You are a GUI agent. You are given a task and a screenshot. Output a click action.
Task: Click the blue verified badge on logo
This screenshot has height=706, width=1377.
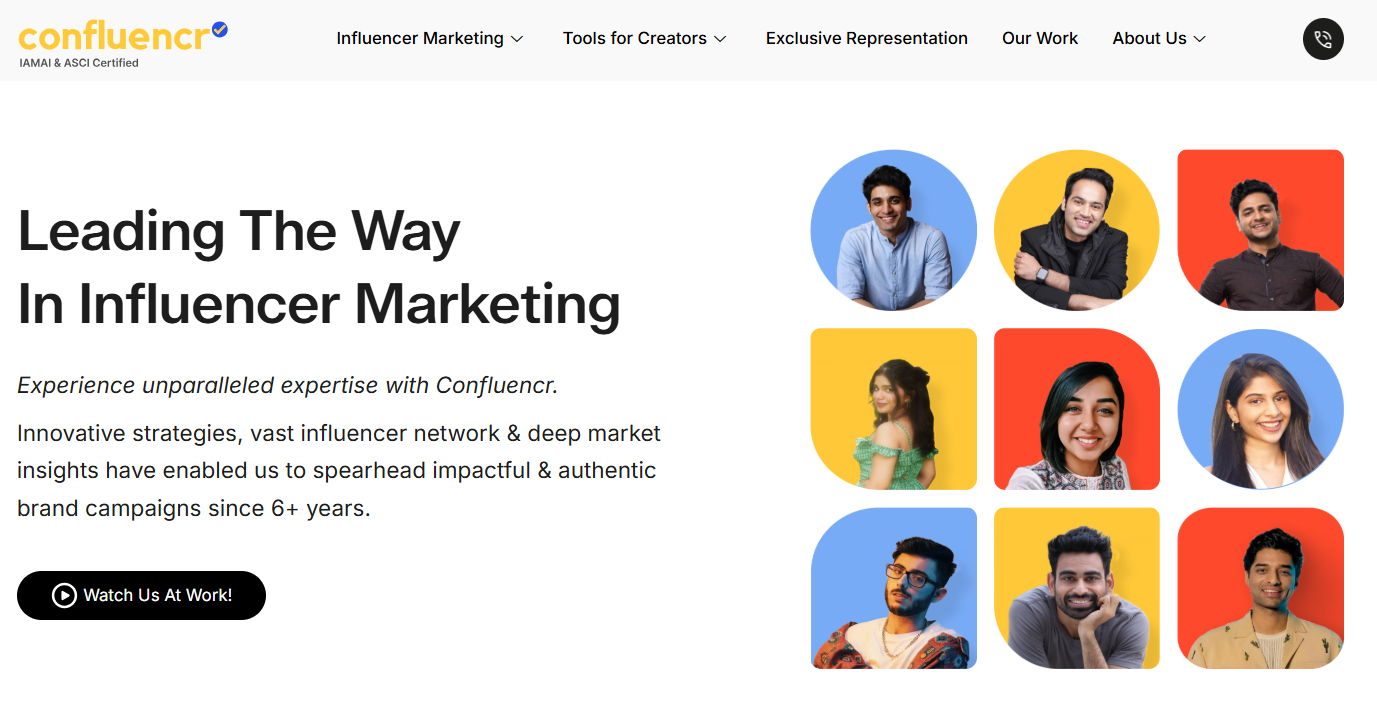click(220, 30)
